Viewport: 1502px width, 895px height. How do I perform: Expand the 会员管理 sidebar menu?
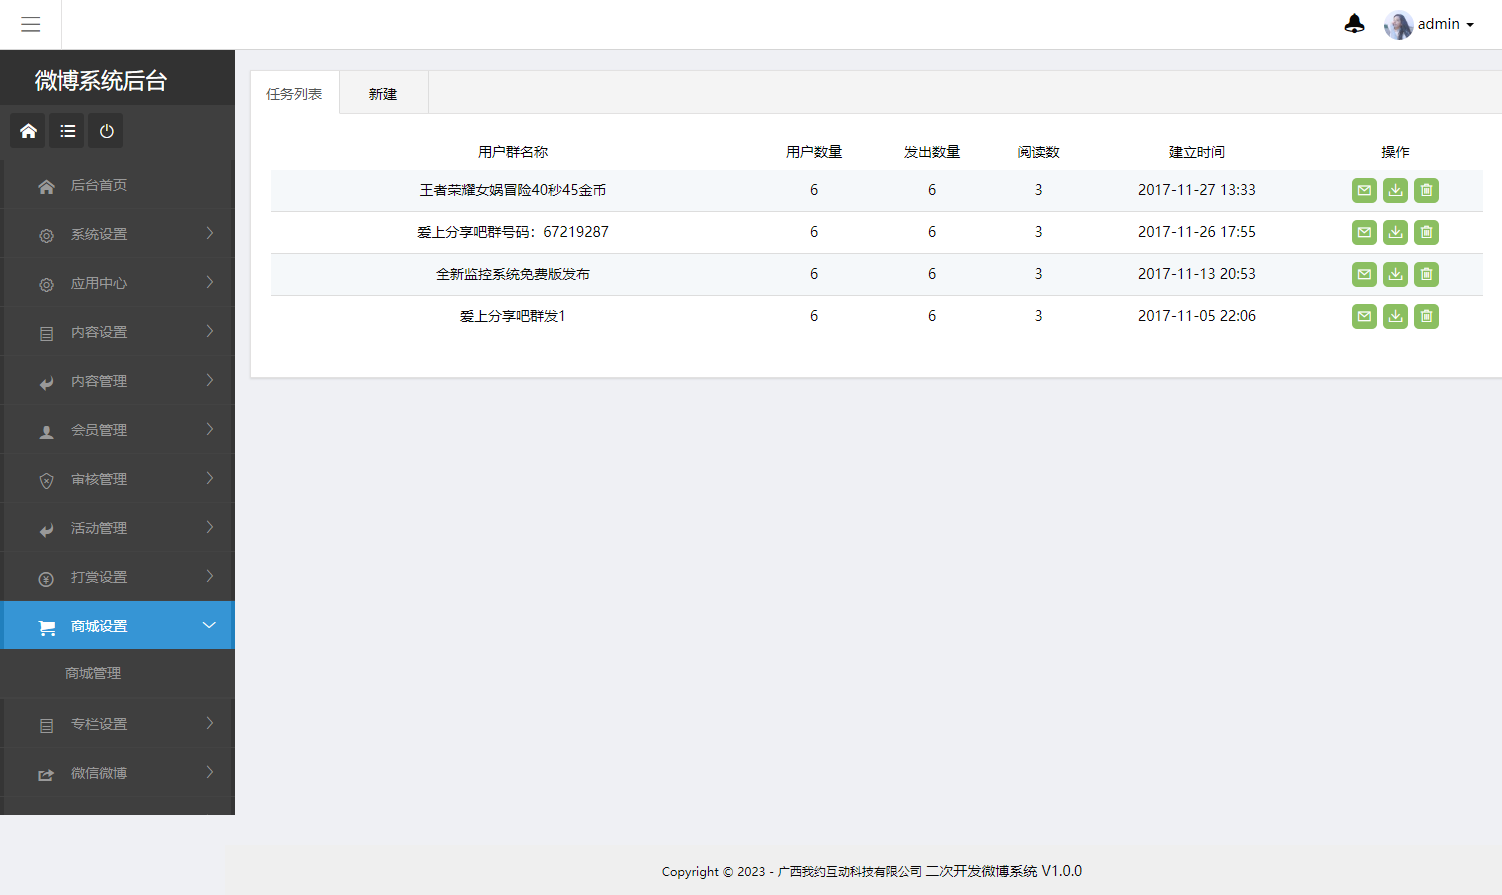click(x=117, y=430)
